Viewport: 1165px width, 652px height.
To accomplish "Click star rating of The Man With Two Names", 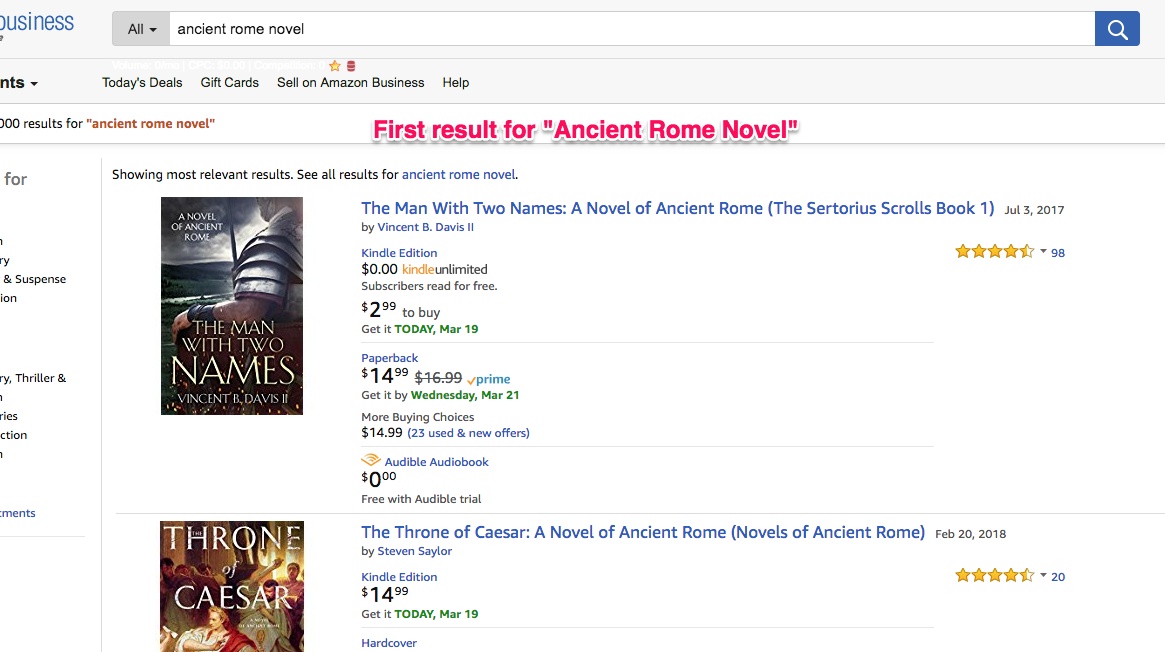I will (994, 252).
